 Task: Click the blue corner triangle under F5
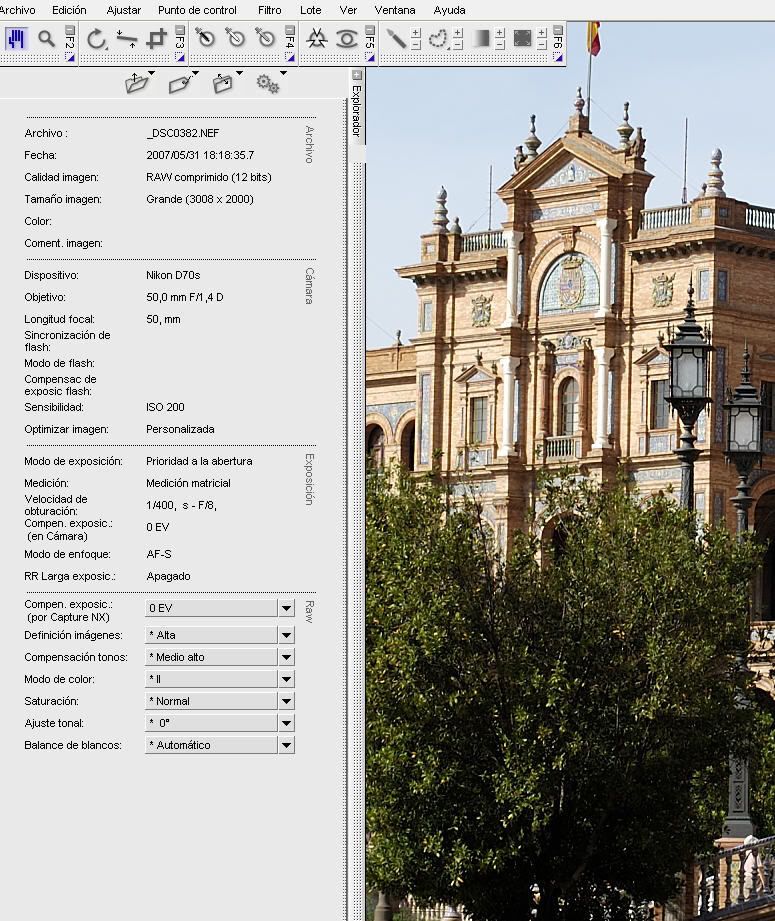tap(370, 57)
